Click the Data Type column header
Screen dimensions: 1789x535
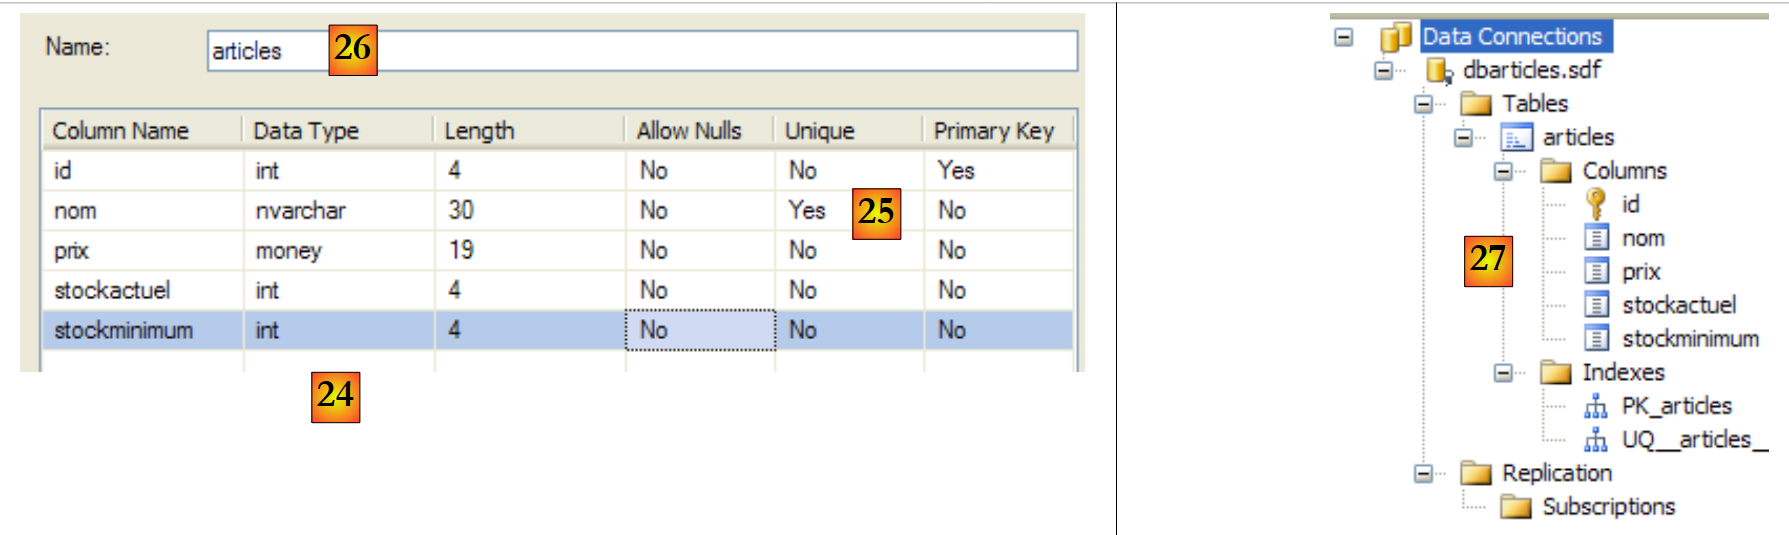pos(306,131)
